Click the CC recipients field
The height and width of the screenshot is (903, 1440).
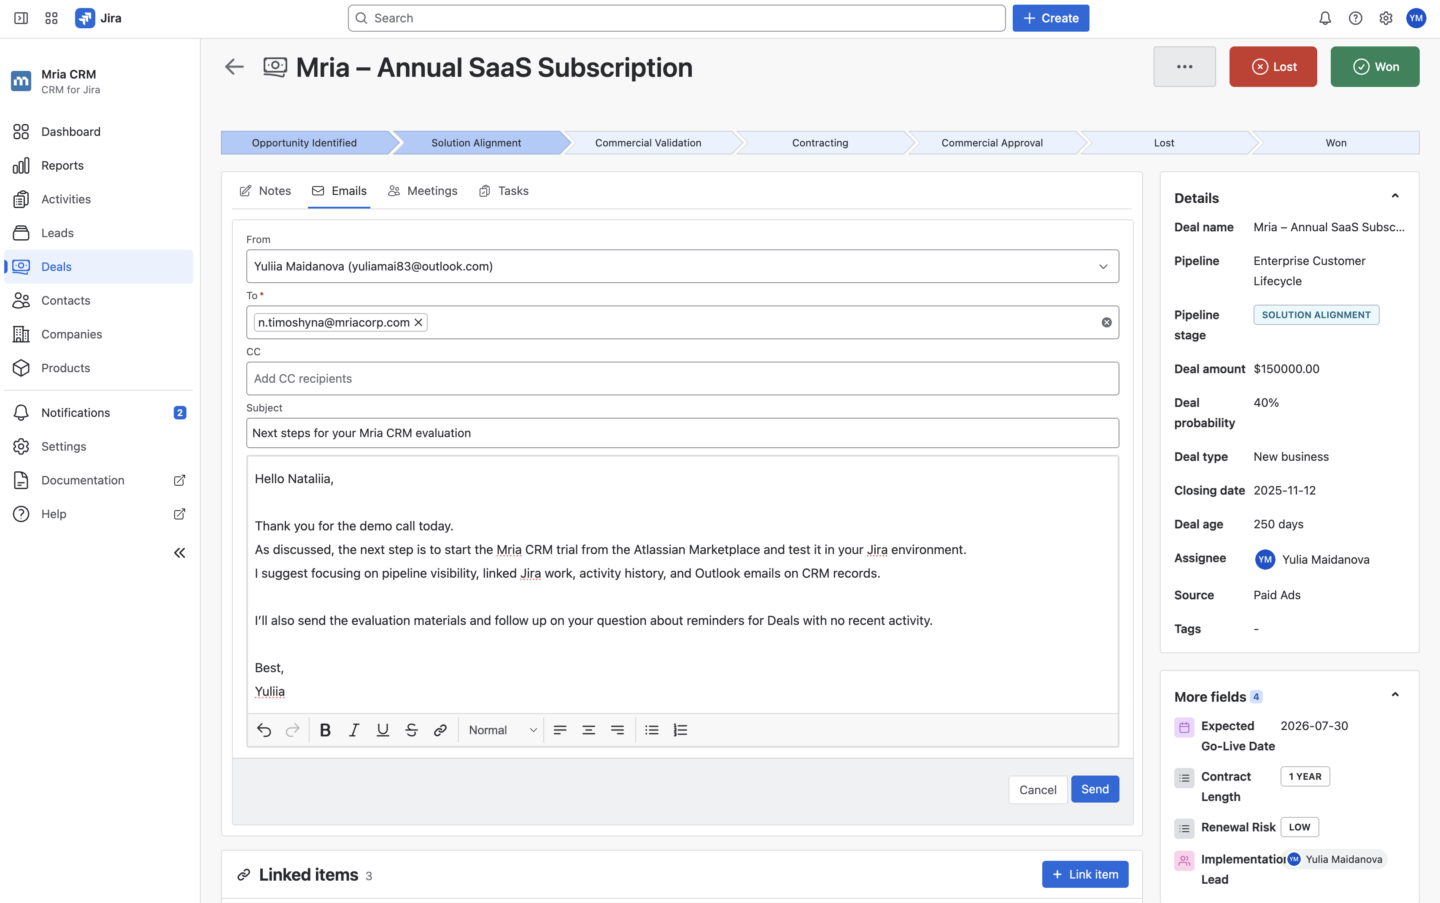[682, 379]
